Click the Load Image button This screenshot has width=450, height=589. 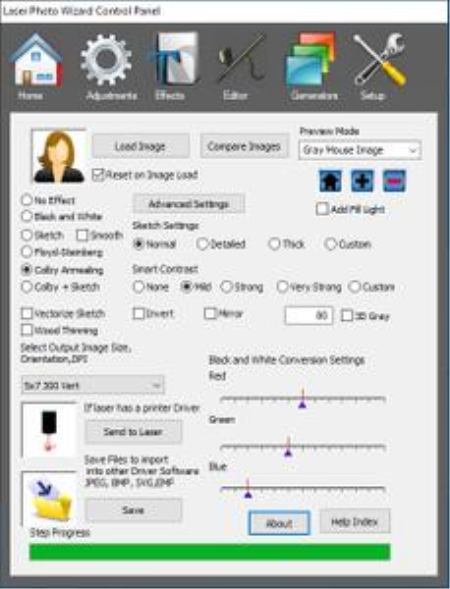coord(141,146)
